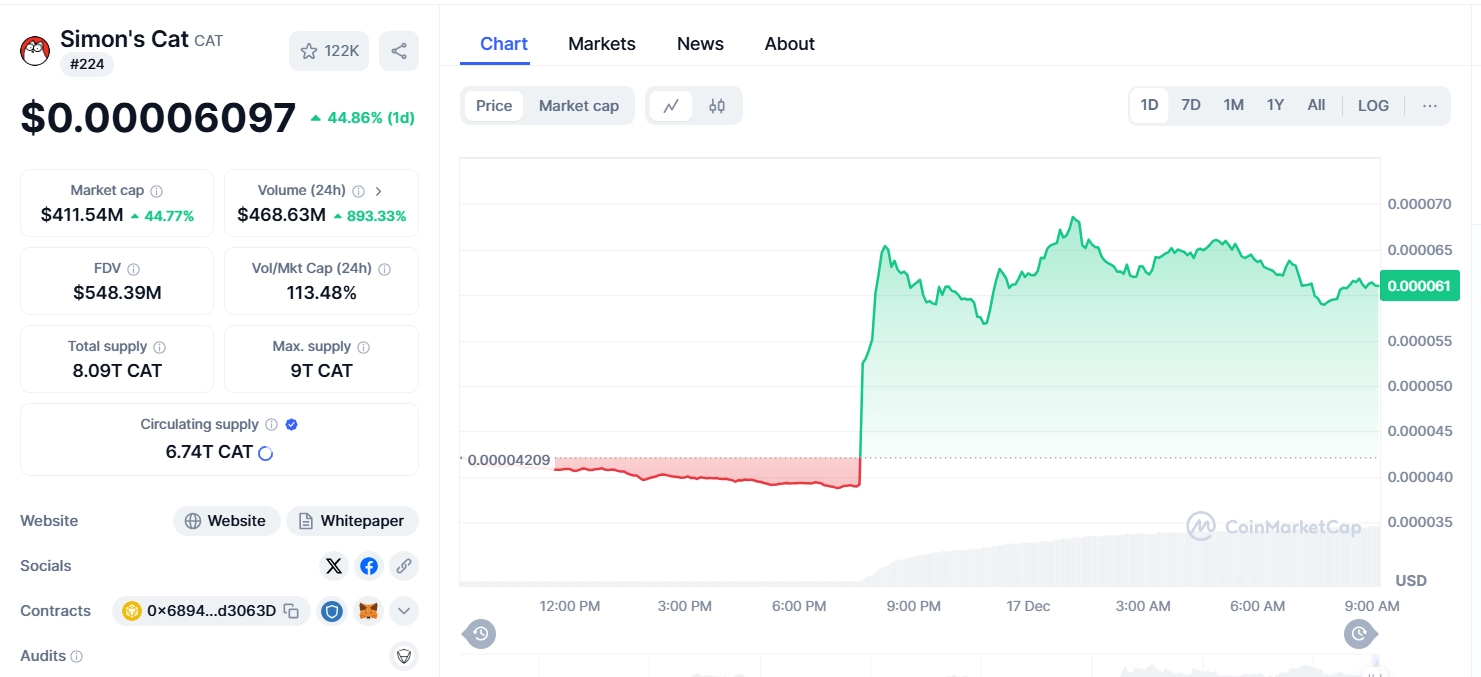Image resolution: width=1481 pixels, height=677 pixels.
Task: Open chart more options ellipsis menu
Action: click(x=1430, y=105)
